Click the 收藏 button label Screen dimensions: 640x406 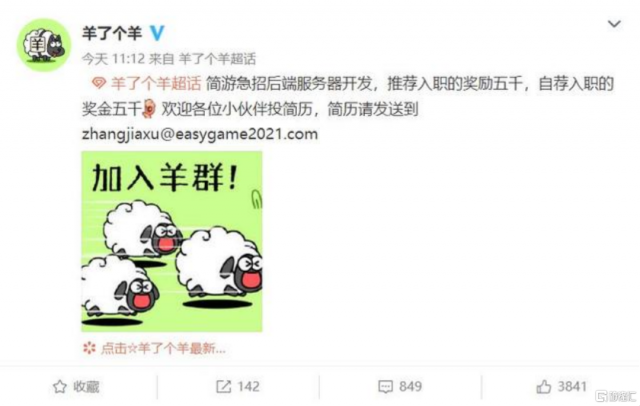point(86,386)
